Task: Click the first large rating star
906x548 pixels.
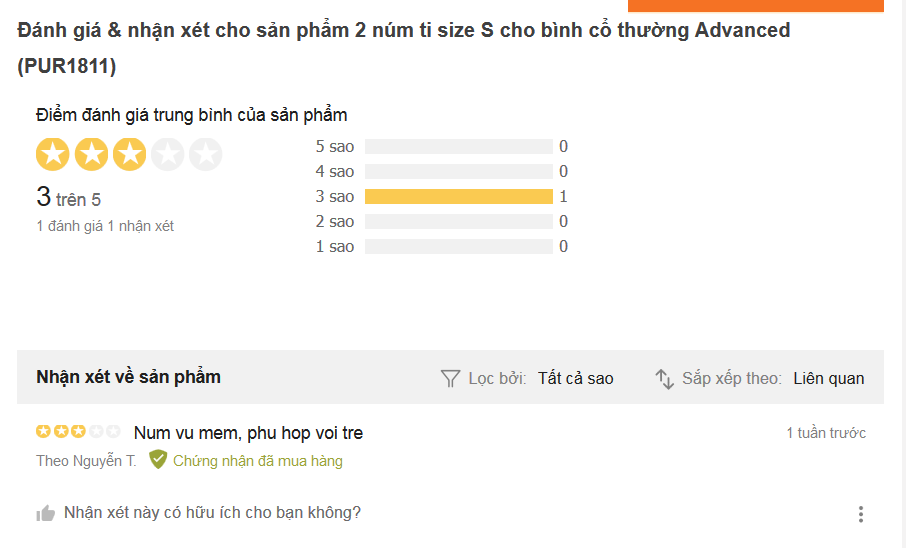Action: (x=53, y=155)
